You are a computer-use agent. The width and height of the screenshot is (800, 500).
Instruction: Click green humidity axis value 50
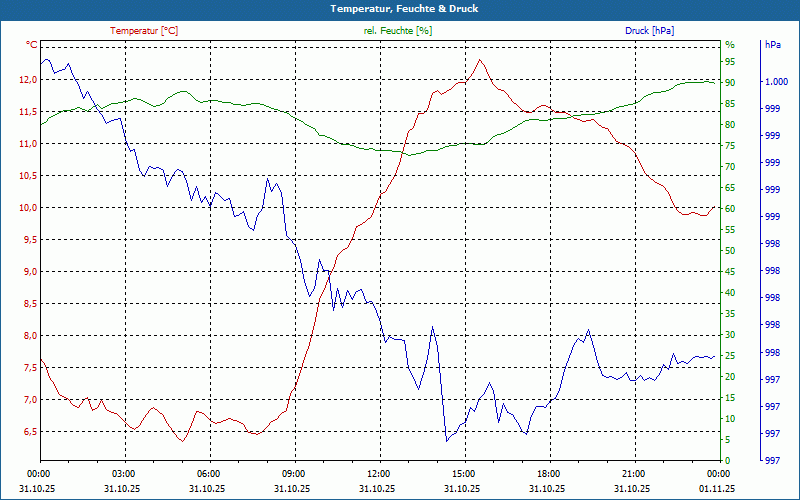click(x=730, y=251)
